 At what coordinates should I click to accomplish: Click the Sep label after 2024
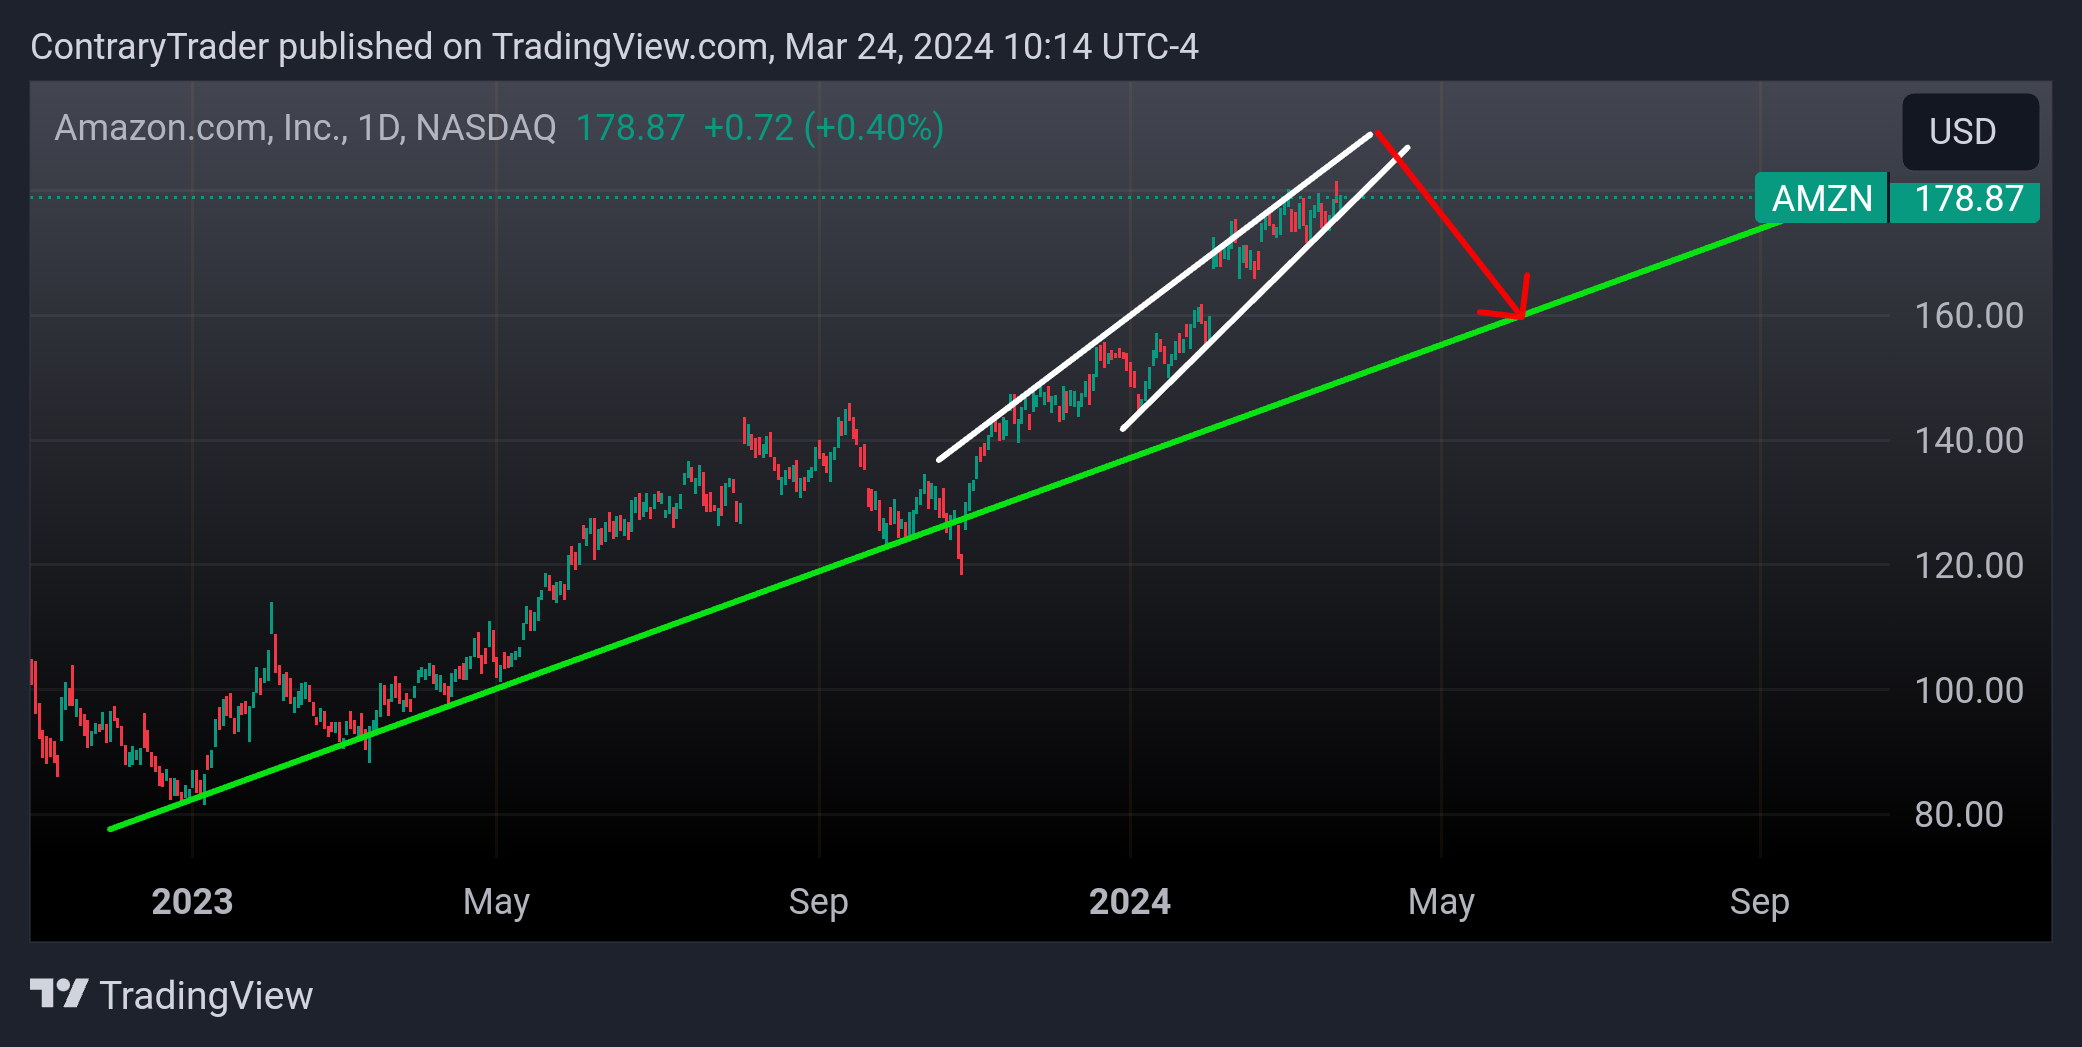tap(1760, 903)
